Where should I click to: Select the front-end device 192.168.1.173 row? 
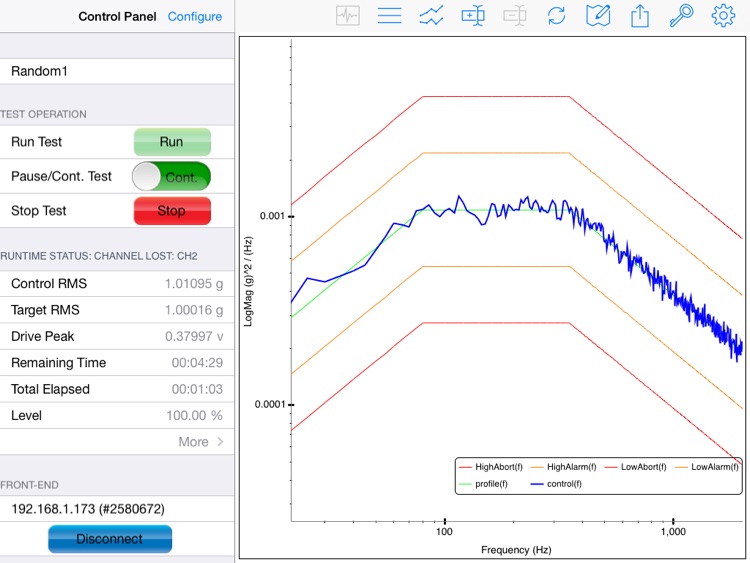[x=117, y=509]
